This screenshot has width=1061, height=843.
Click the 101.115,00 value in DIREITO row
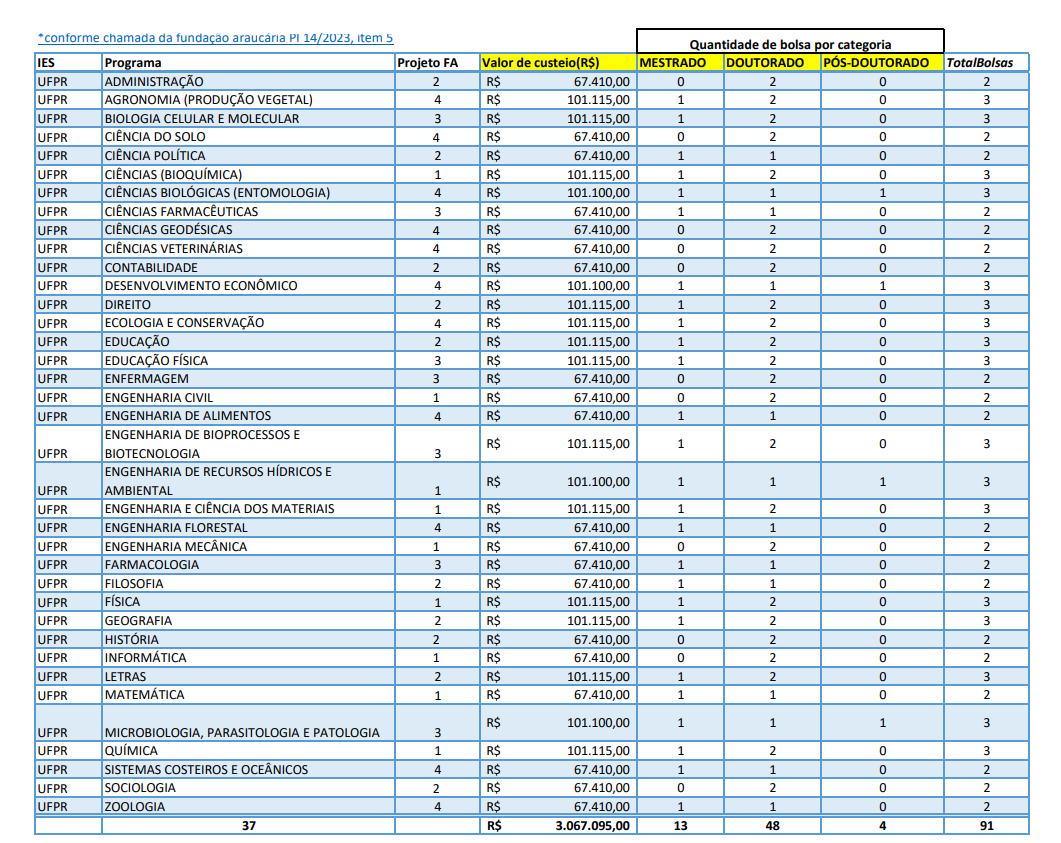coord(558,304)
